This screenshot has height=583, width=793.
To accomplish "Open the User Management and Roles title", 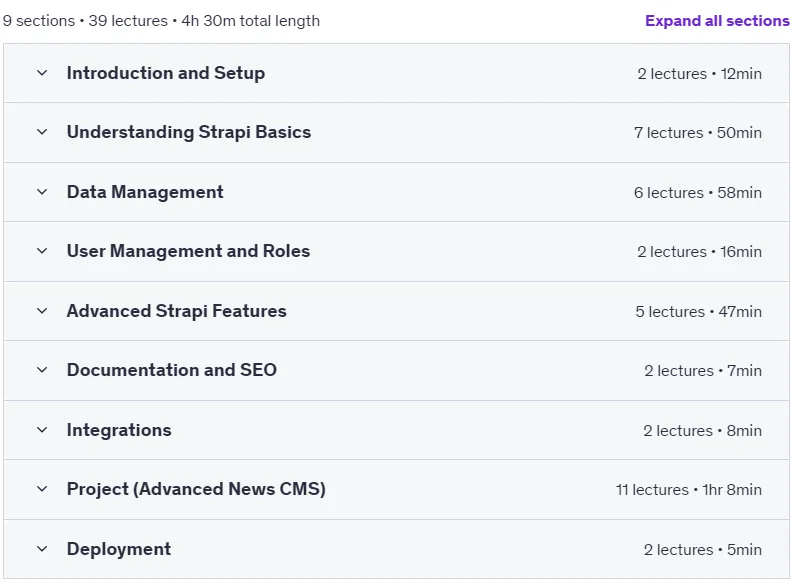I will (x=189, y=251).
